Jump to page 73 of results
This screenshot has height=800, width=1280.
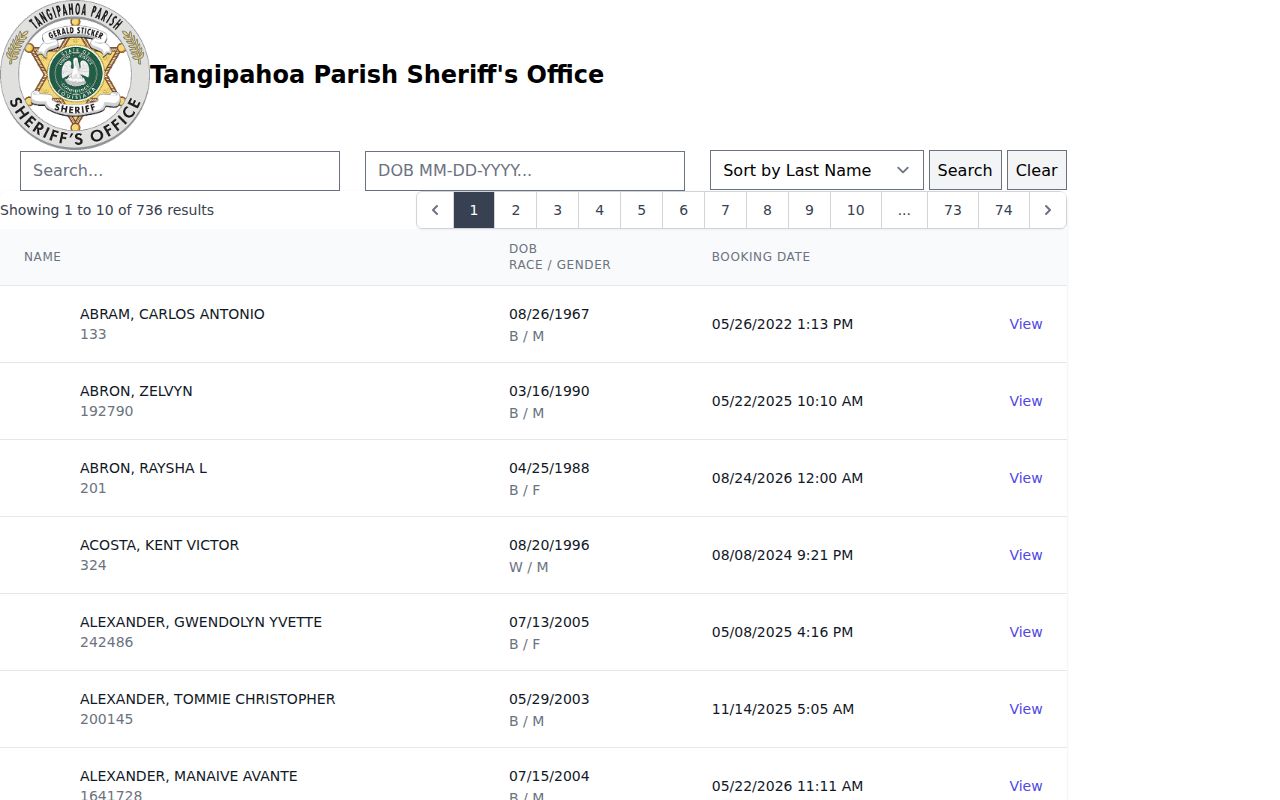tap(953, 210)
